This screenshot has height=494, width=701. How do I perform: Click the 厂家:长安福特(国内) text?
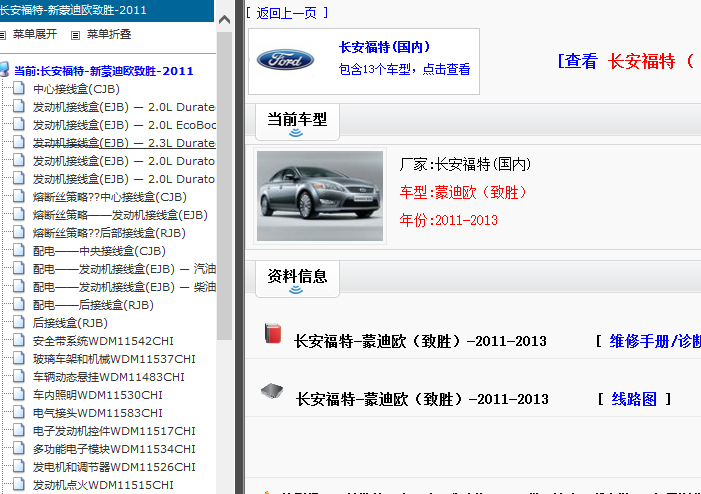point(465,165)
